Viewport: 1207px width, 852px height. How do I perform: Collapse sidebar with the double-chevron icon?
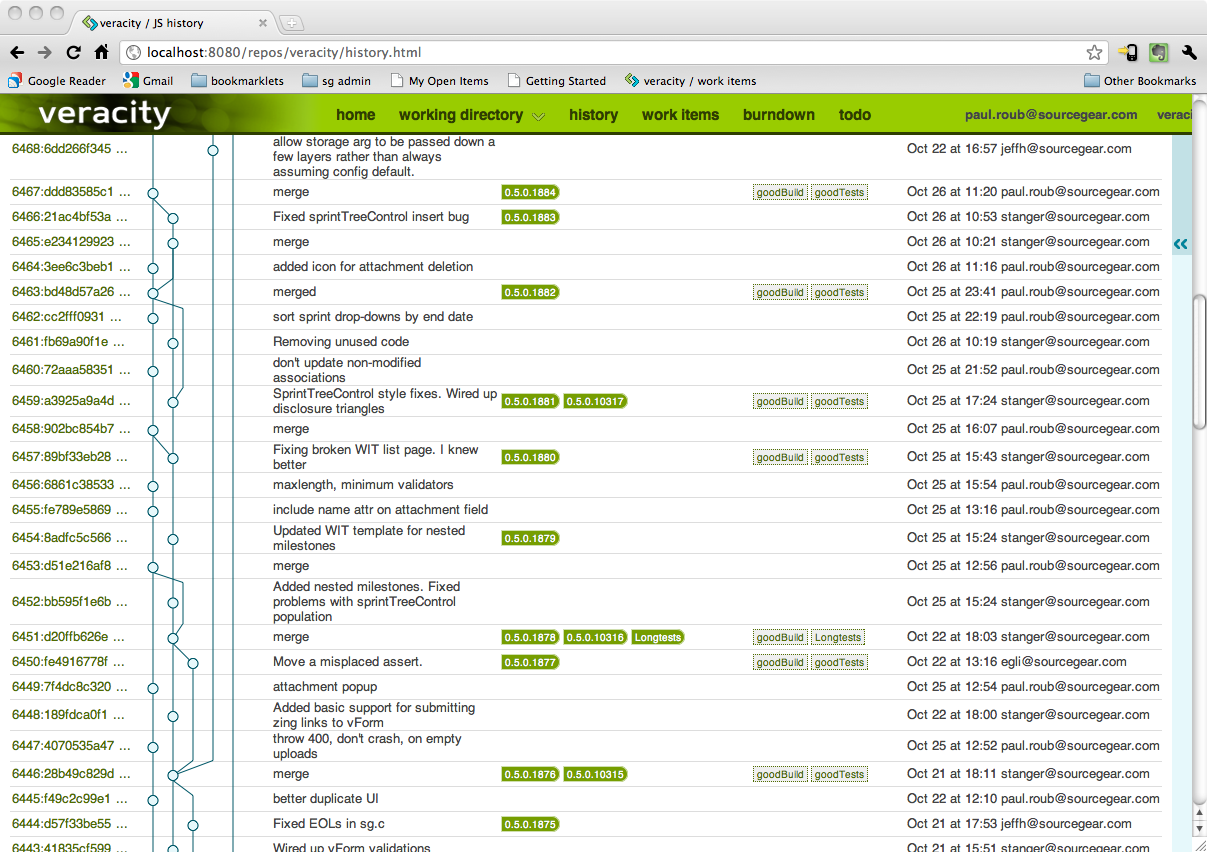(1181, 243)
